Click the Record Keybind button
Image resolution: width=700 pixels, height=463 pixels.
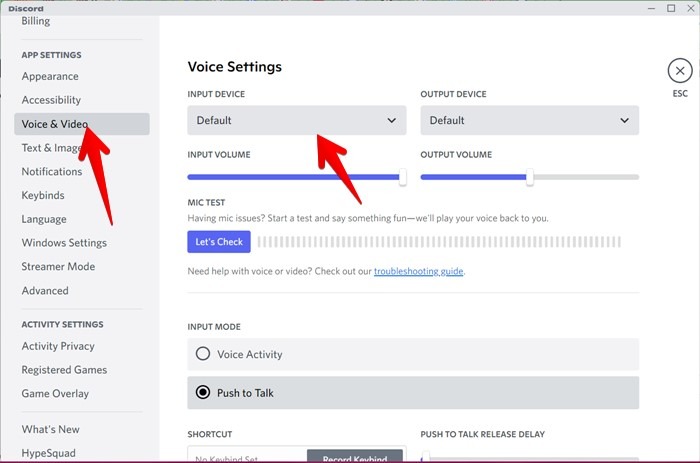point(355,456)
